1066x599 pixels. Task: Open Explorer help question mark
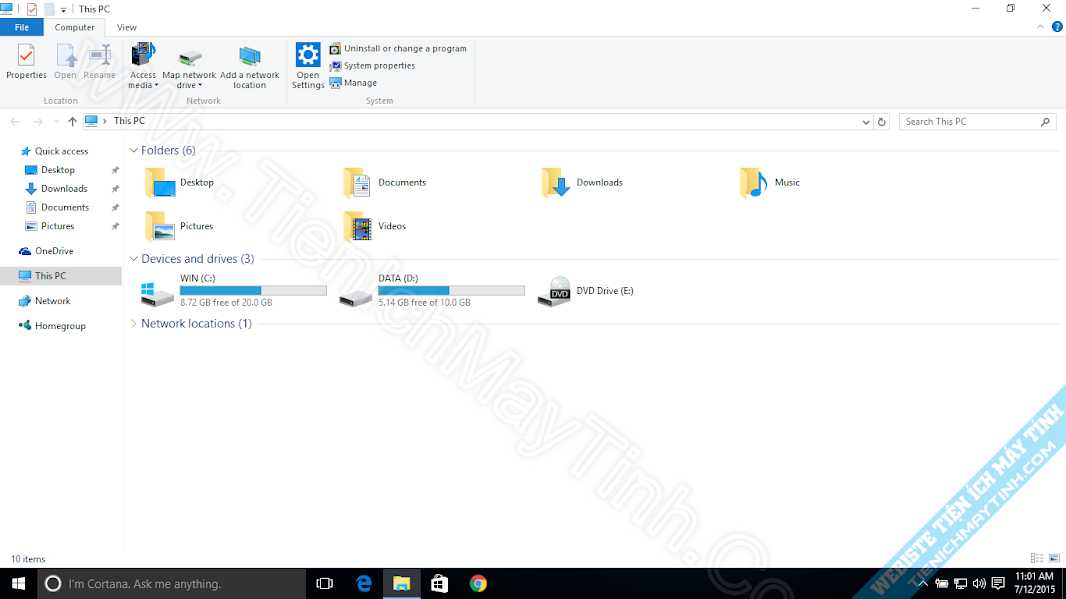pos(1057,27)
